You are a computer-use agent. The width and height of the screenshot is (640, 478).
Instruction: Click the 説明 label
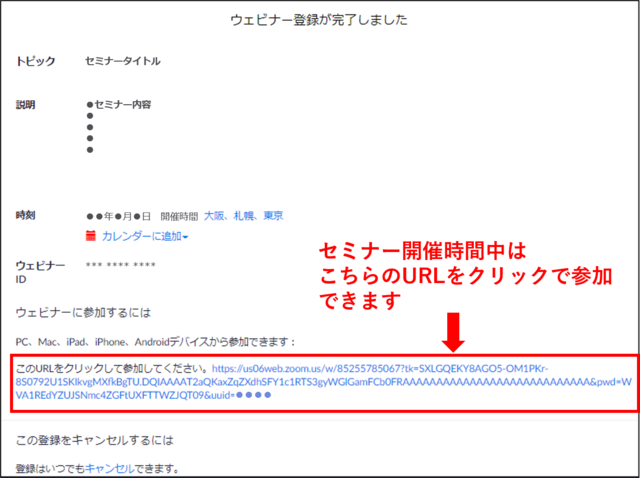[x=26, y=104]
